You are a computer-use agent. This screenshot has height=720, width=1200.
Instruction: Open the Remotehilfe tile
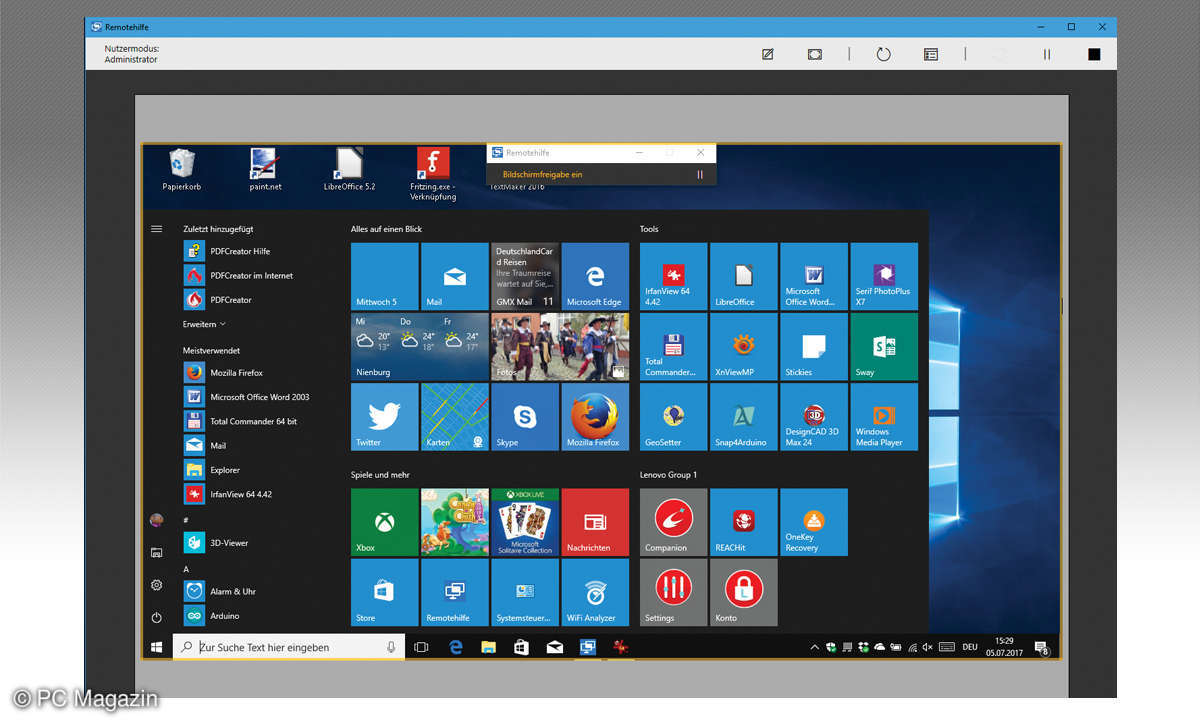click(455, 592)
